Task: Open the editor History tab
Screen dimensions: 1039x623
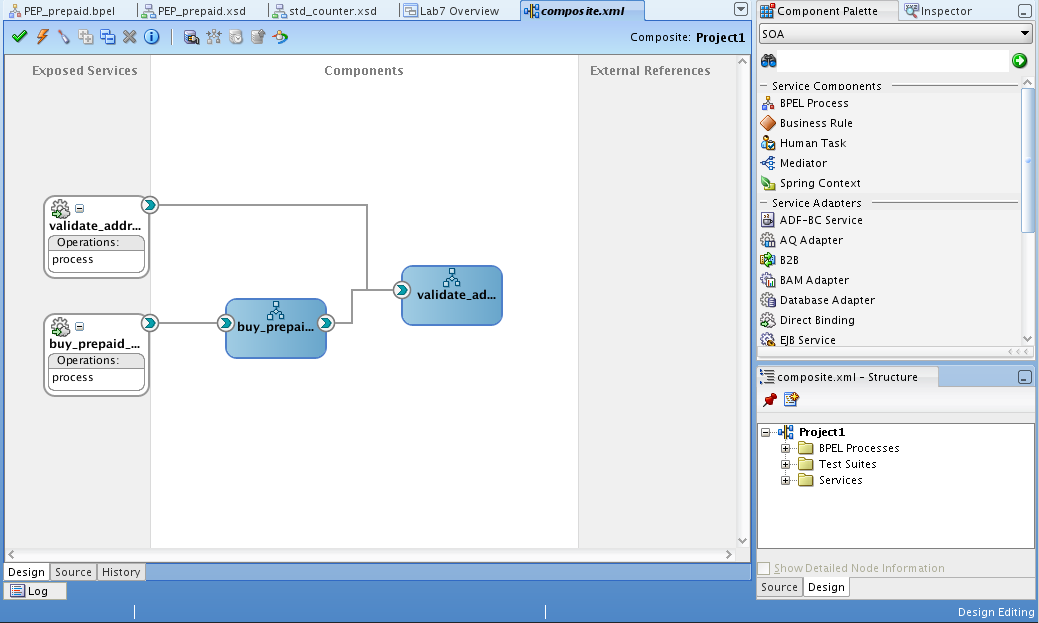Action: click(x=121, y=572)
